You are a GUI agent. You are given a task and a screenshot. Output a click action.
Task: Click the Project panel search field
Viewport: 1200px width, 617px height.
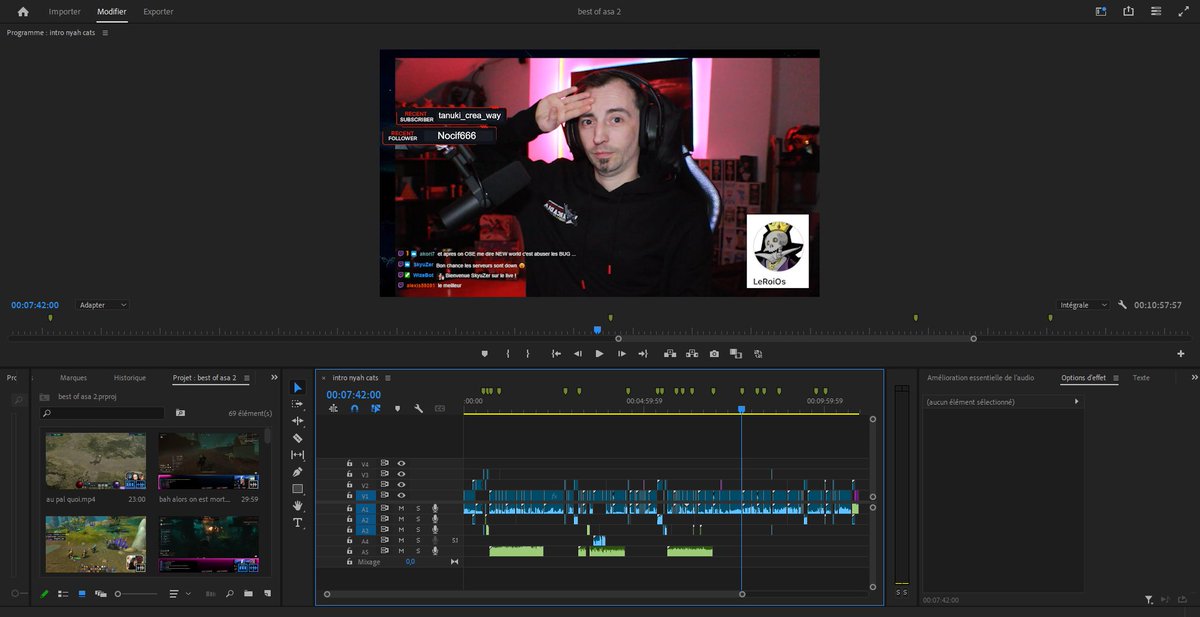click(102, 412)
